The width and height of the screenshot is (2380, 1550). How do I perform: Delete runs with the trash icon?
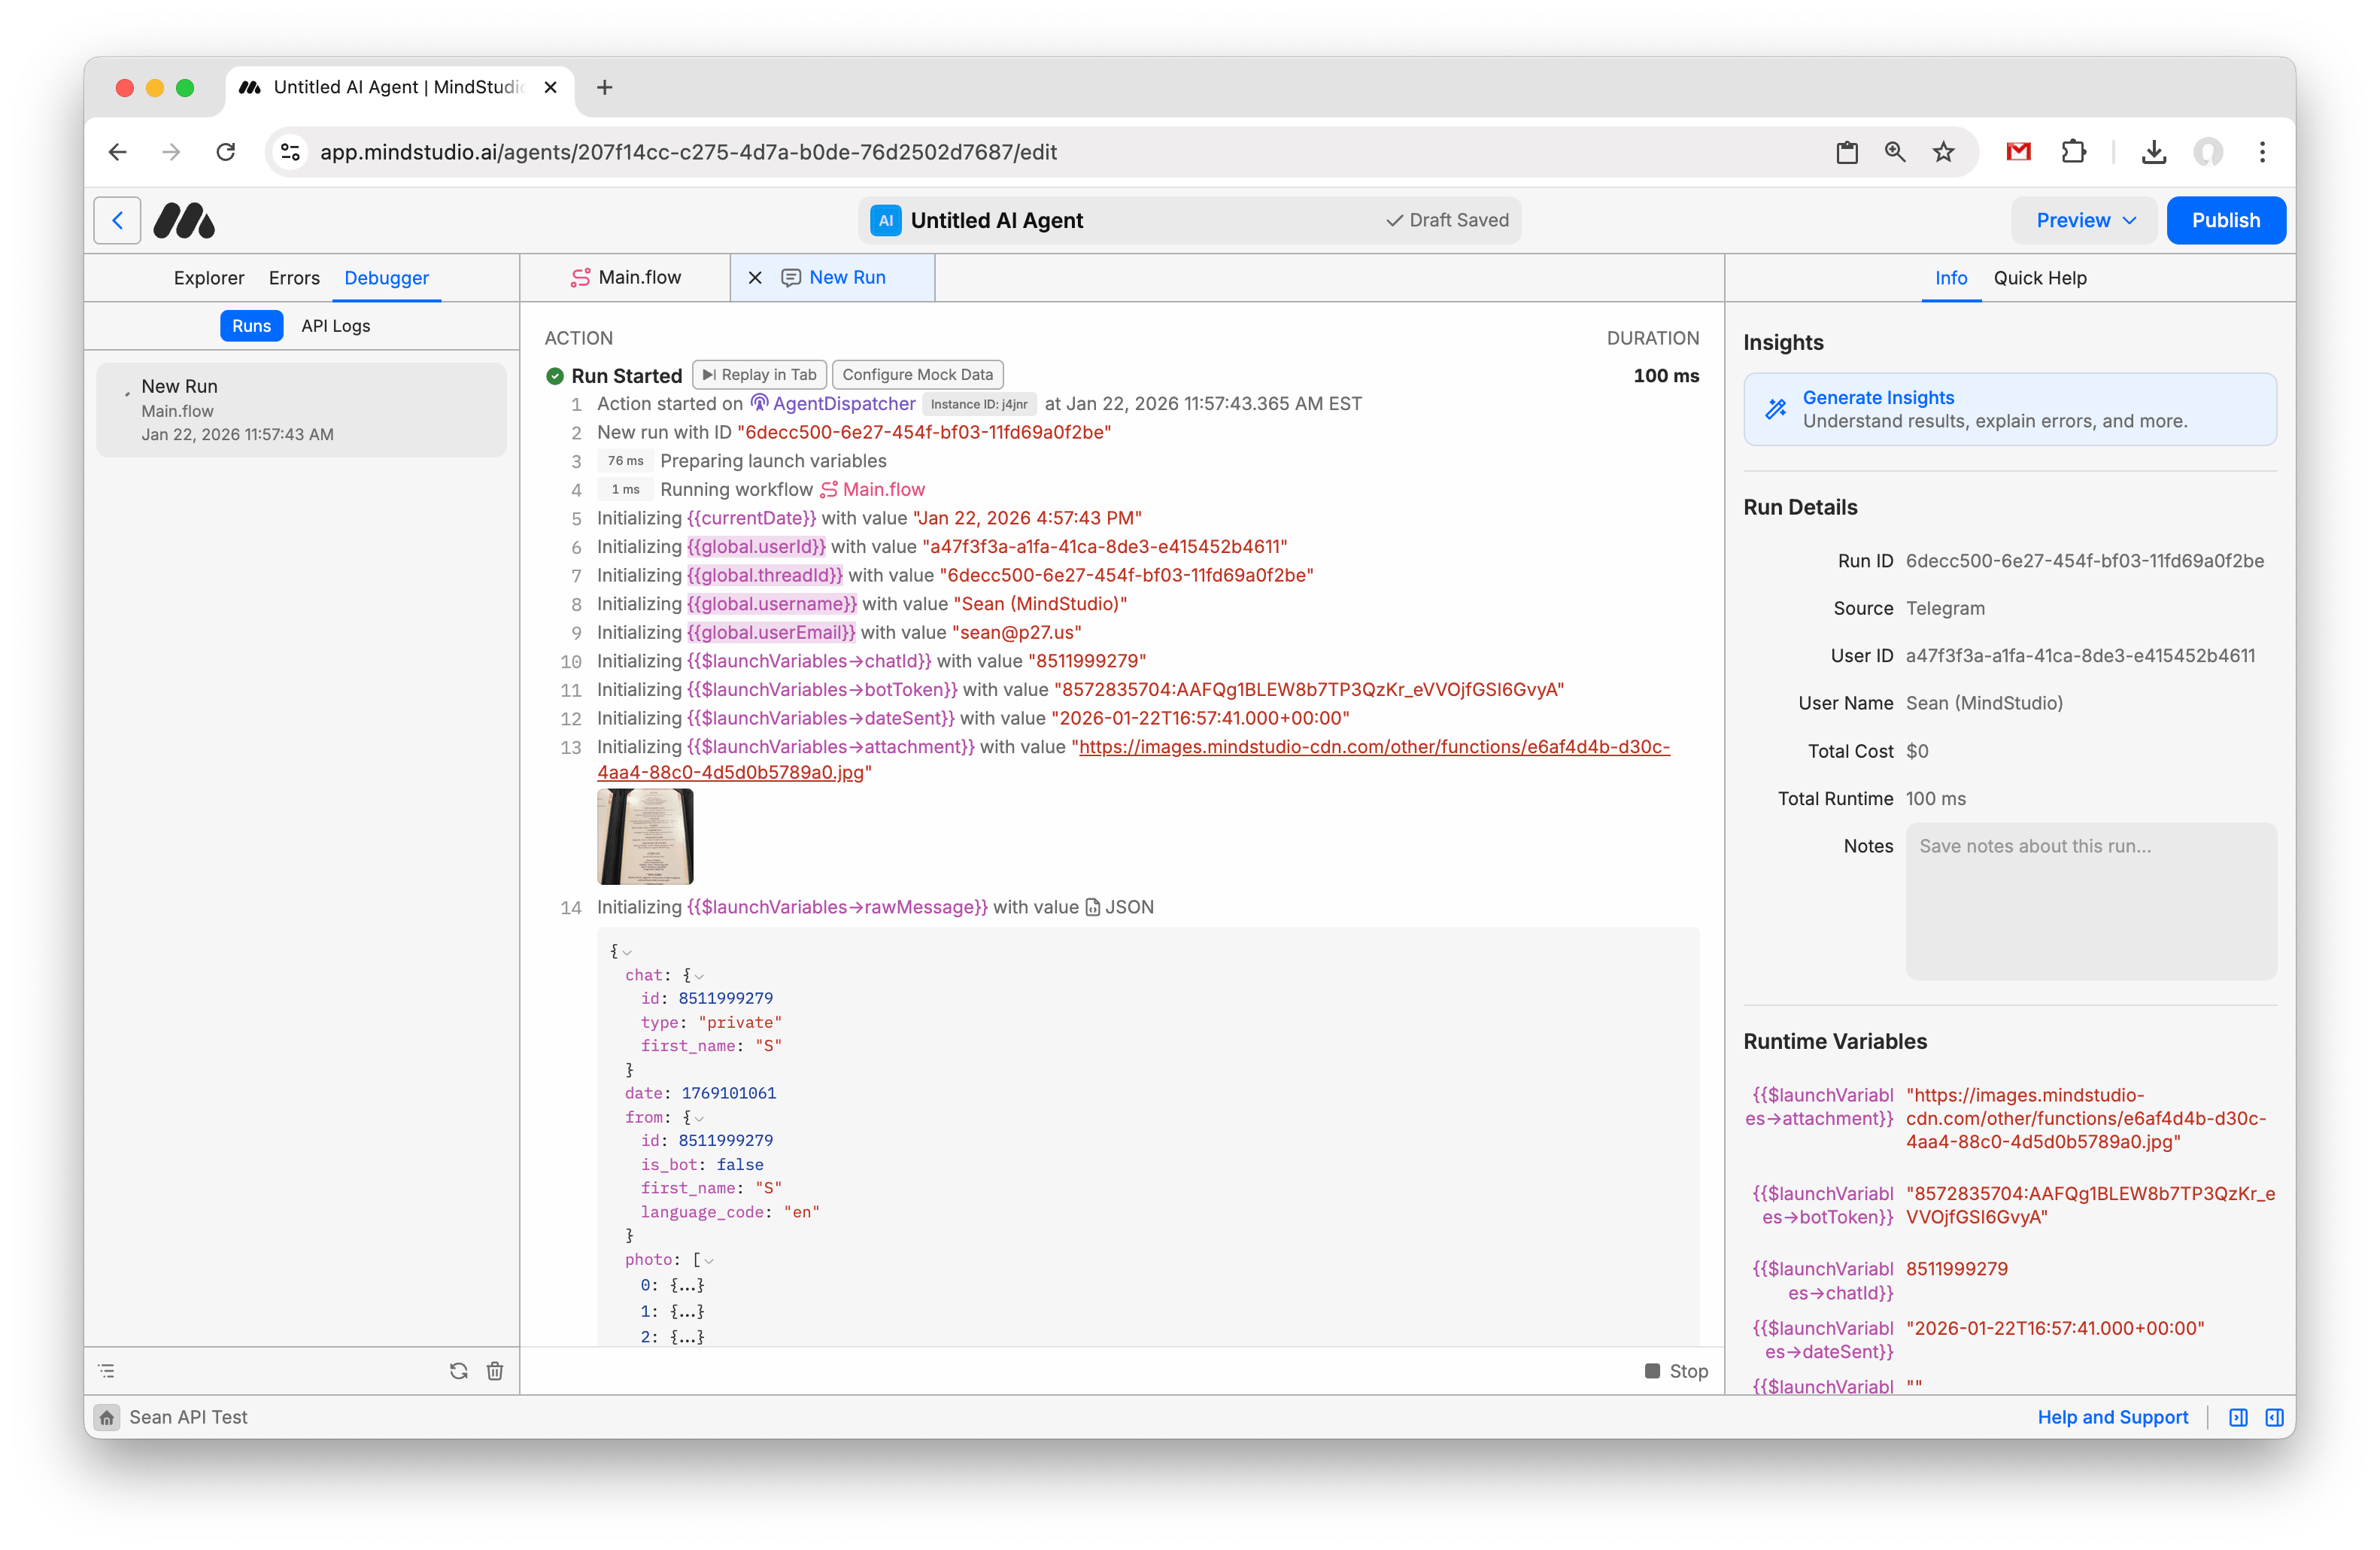click(495, 1371)
